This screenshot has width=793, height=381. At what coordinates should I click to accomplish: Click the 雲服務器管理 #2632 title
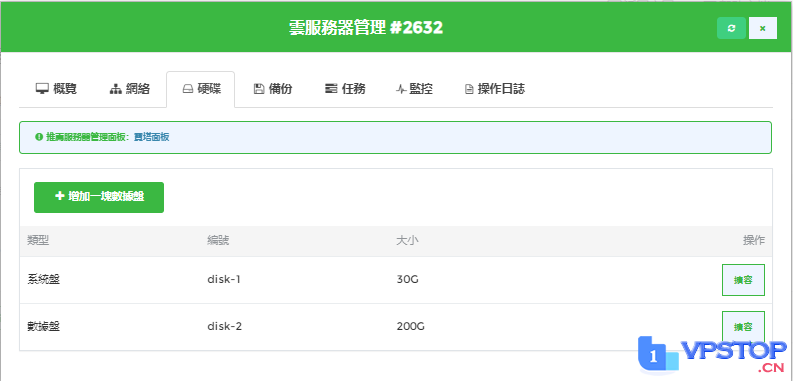pos(366,28)
